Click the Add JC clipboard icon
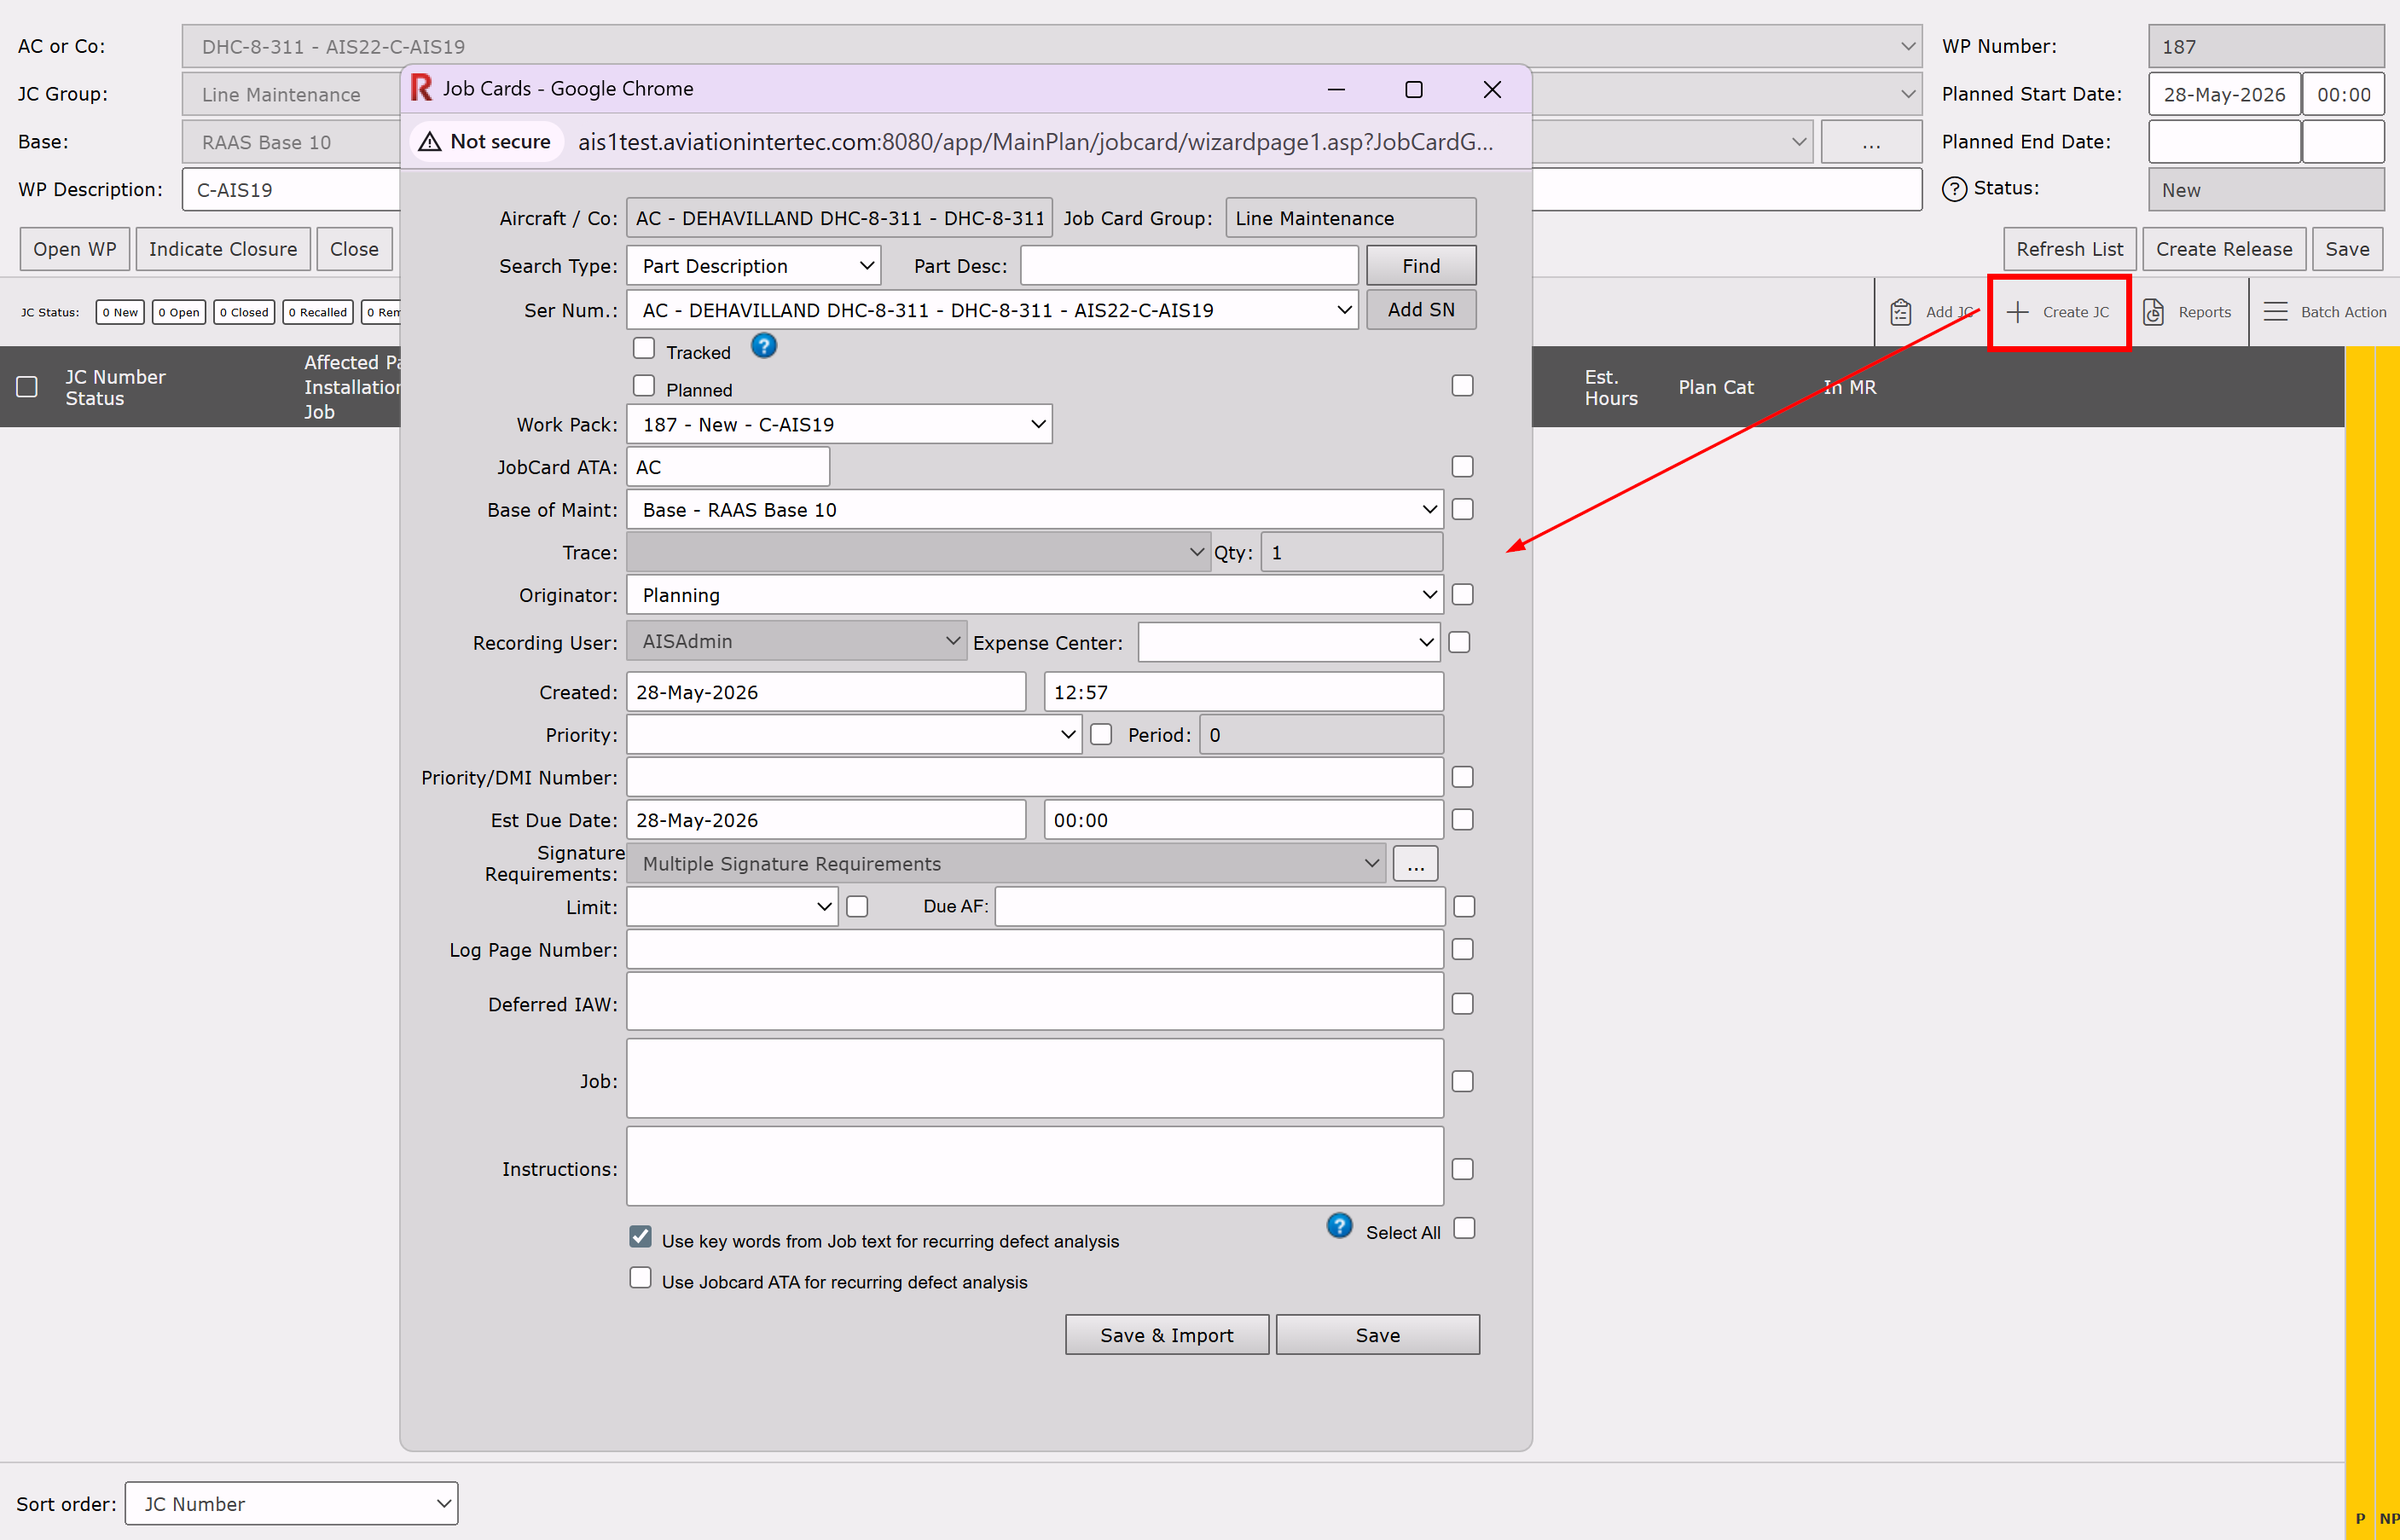 click(1900, 312)
